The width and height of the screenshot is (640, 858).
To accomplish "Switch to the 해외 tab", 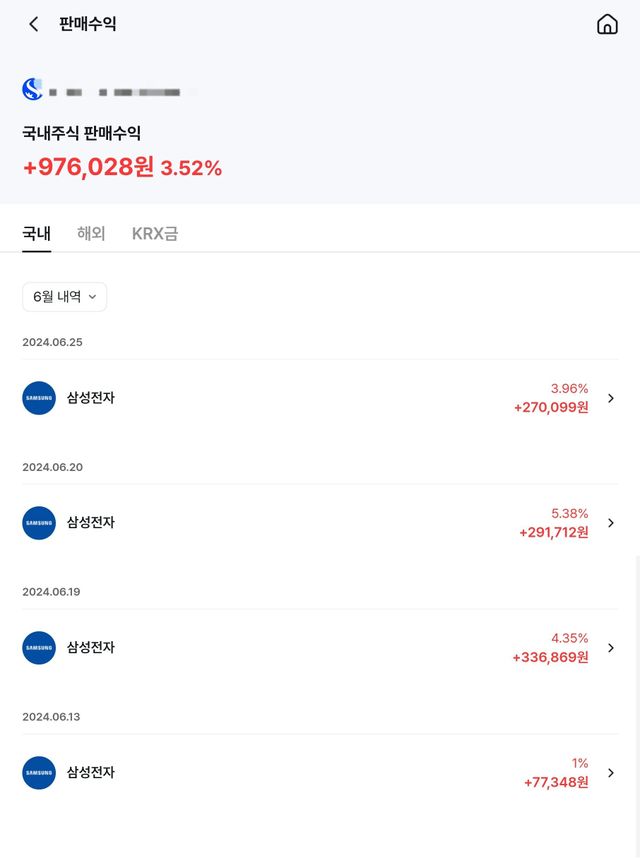I will pyautogui.click(x=91, y=234).
